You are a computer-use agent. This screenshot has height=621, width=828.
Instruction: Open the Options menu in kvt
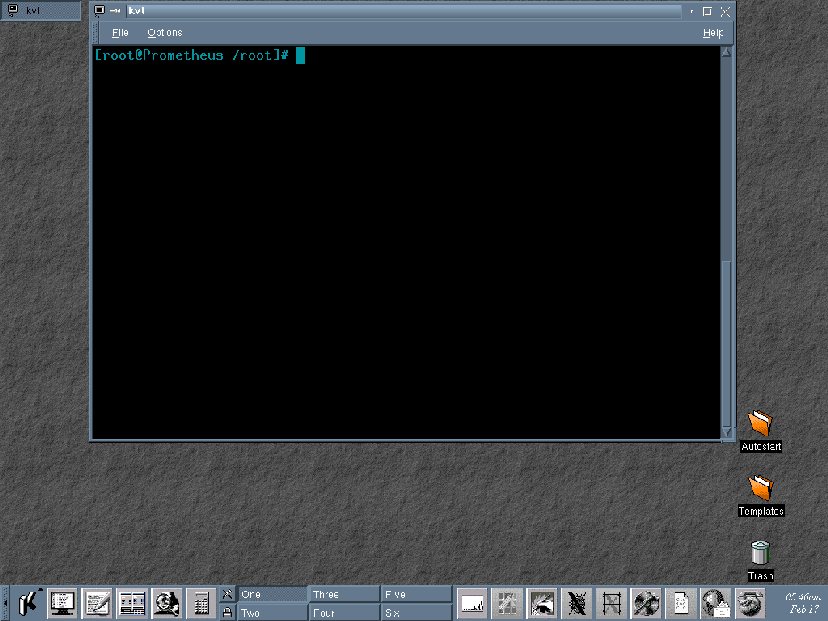pos(165,33)
